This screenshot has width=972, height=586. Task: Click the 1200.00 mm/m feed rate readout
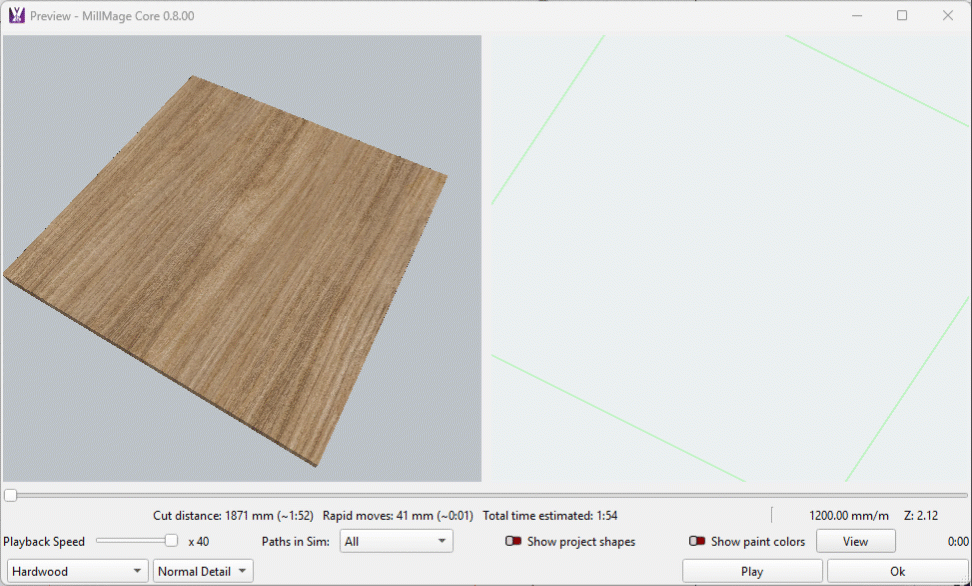point(848,516)
